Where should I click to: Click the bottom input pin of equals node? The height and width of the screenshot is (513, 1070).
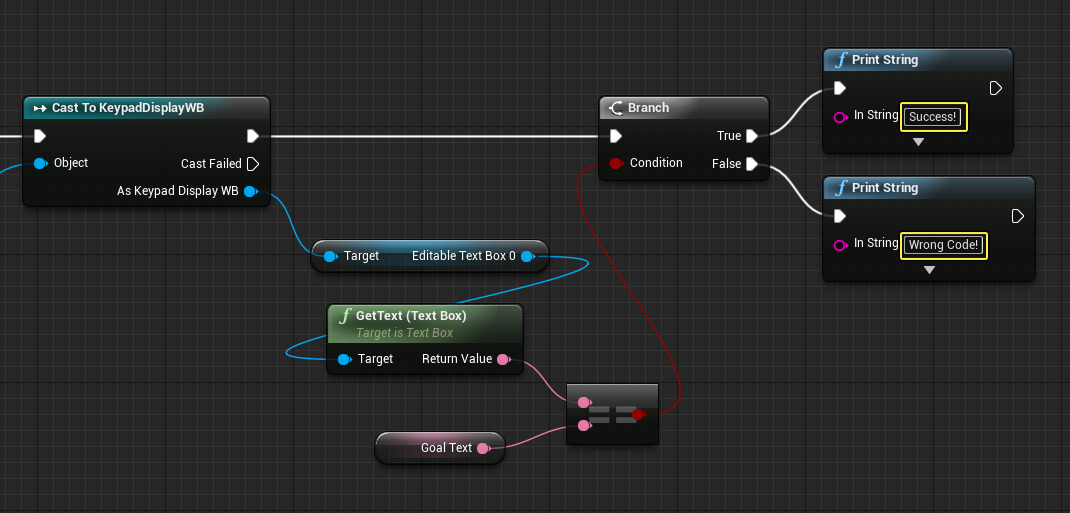coord(583,426)
